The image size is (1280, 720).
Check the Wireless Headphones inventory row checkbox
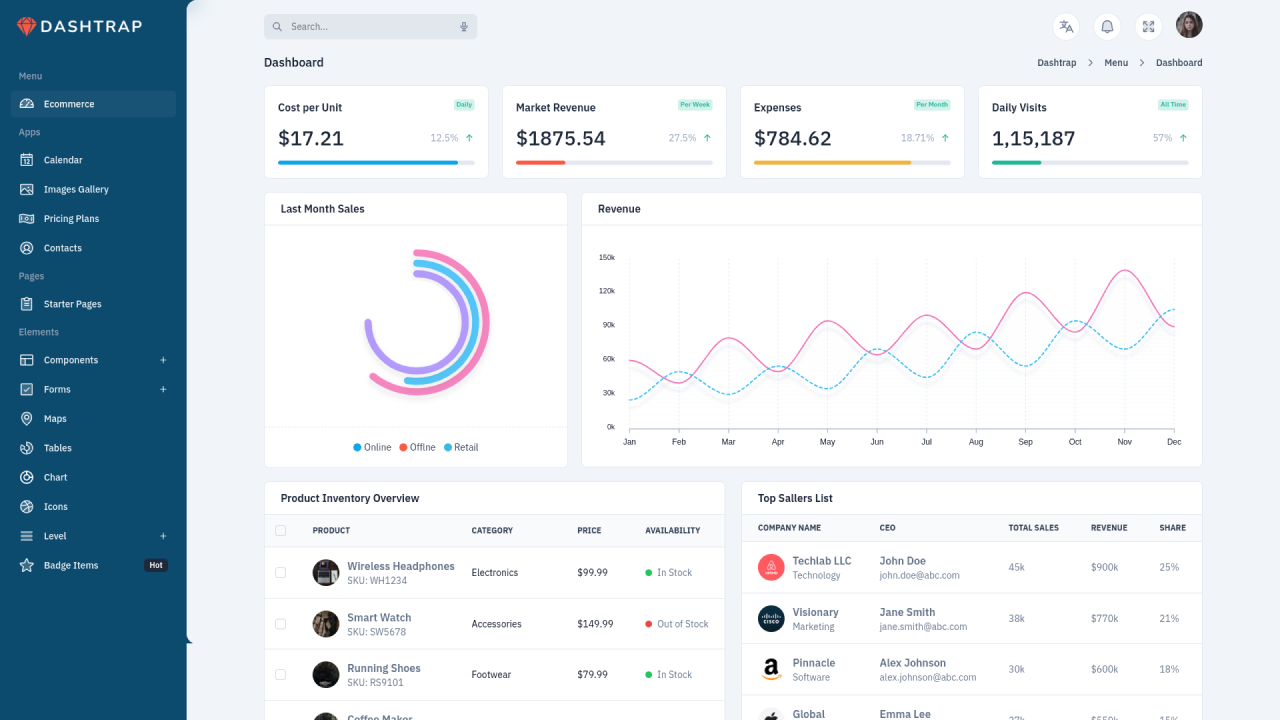tap(281, 572)
